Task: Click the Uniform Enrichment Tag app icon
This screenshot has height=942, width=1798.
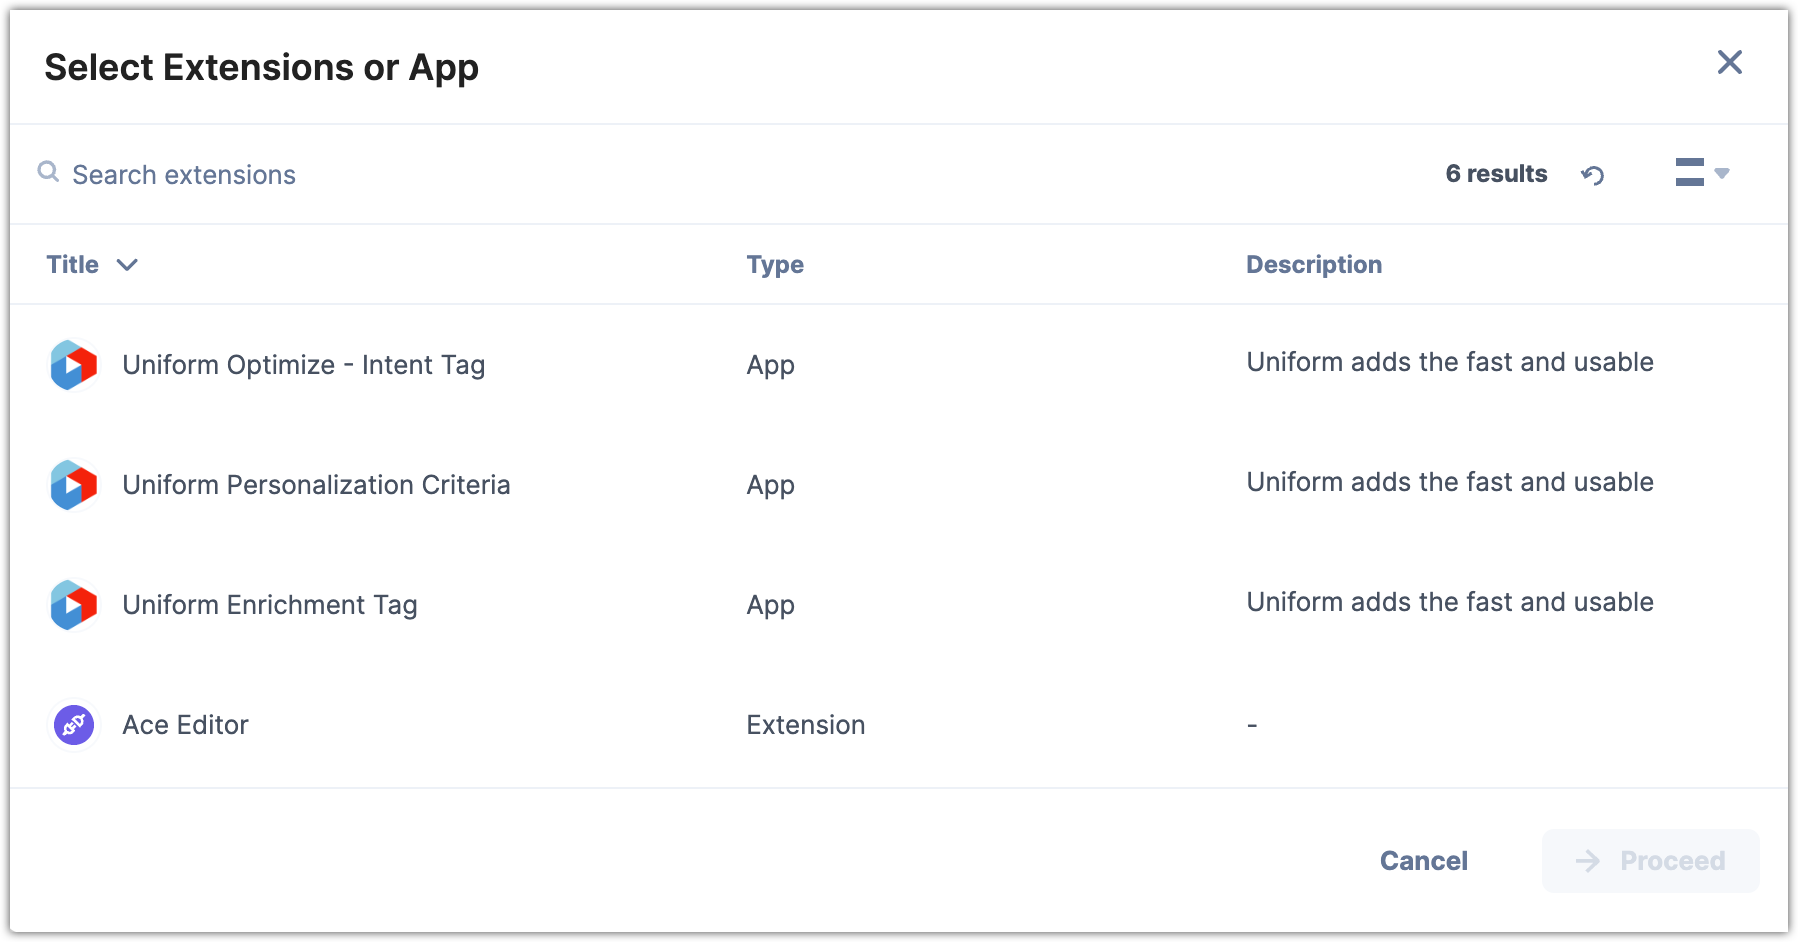Action: (73, 605)
